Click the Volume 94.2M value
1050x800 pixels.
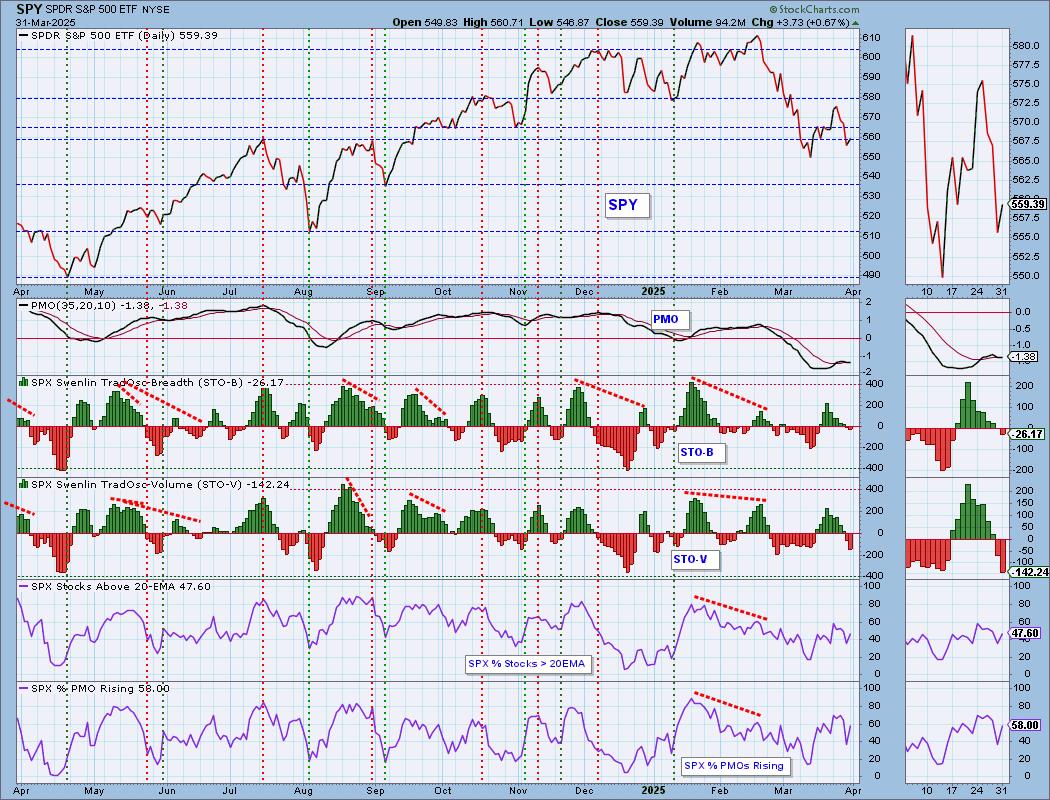tap(708, 22)
